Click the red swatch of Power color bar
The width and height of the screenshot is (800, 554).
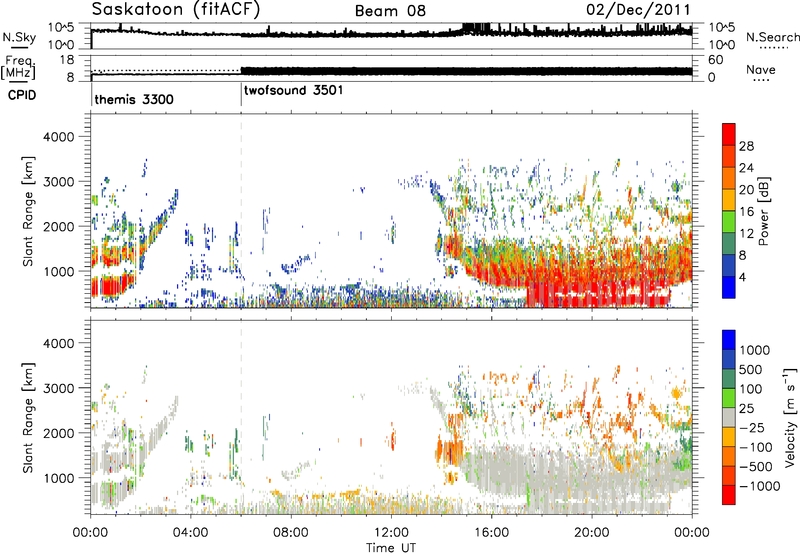tap(729, 134)
